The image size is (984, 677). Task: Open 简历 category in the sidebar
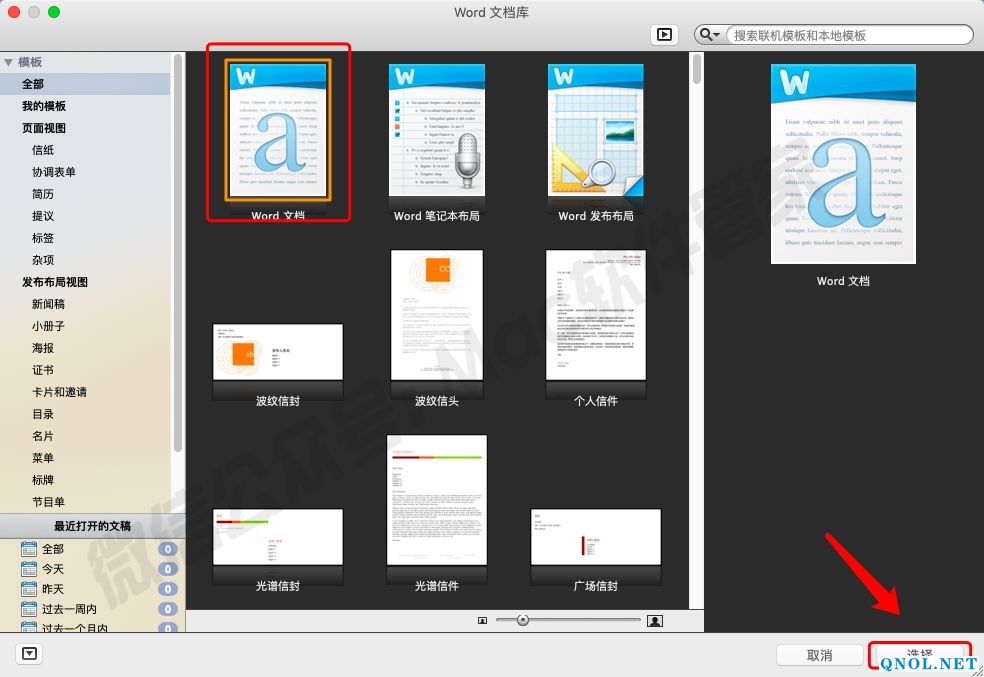coord(43,194)
